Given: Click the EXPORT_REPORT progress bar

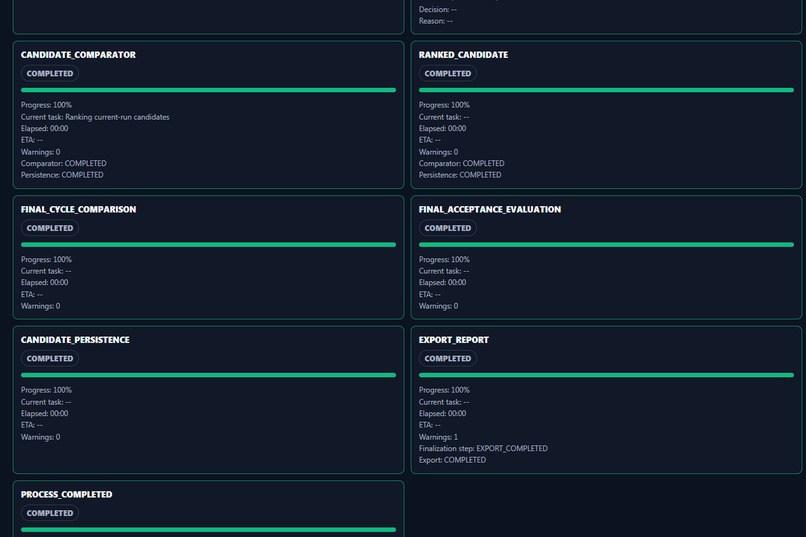Looking at the screenshot, I should coord(606,375).
